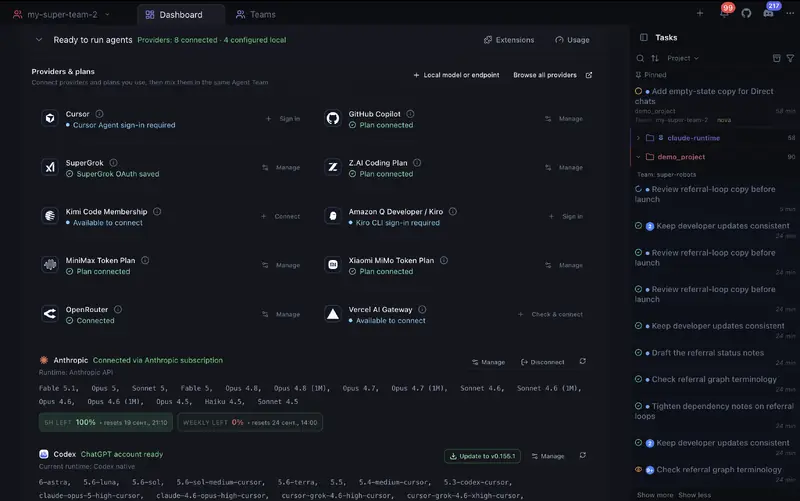Open info icon next to Z.AI Coding Plan
This screenshot has width=800, height=501.
(x=417, y=163)
